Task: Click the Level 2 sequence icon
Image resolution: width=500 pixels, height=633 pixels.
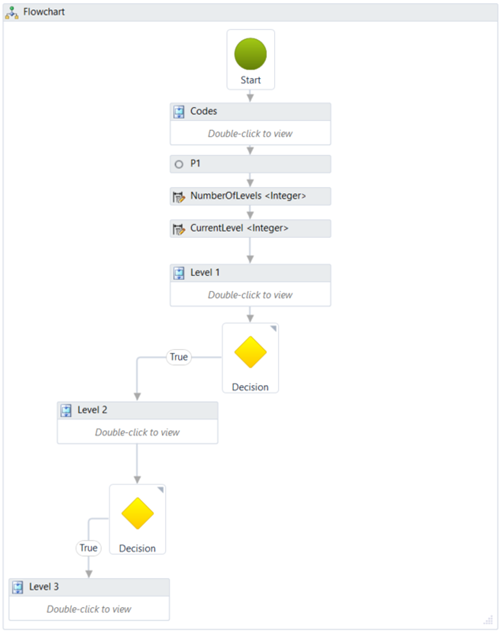Action: pyautogui.click(x=66, y=411)
